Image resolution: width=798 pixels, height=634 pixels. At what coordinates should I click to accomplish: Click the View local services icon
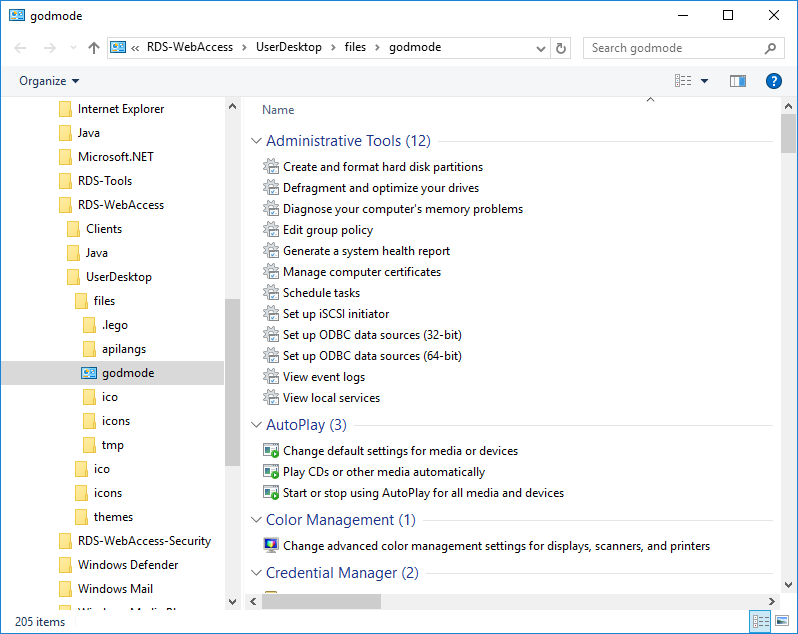271,397
